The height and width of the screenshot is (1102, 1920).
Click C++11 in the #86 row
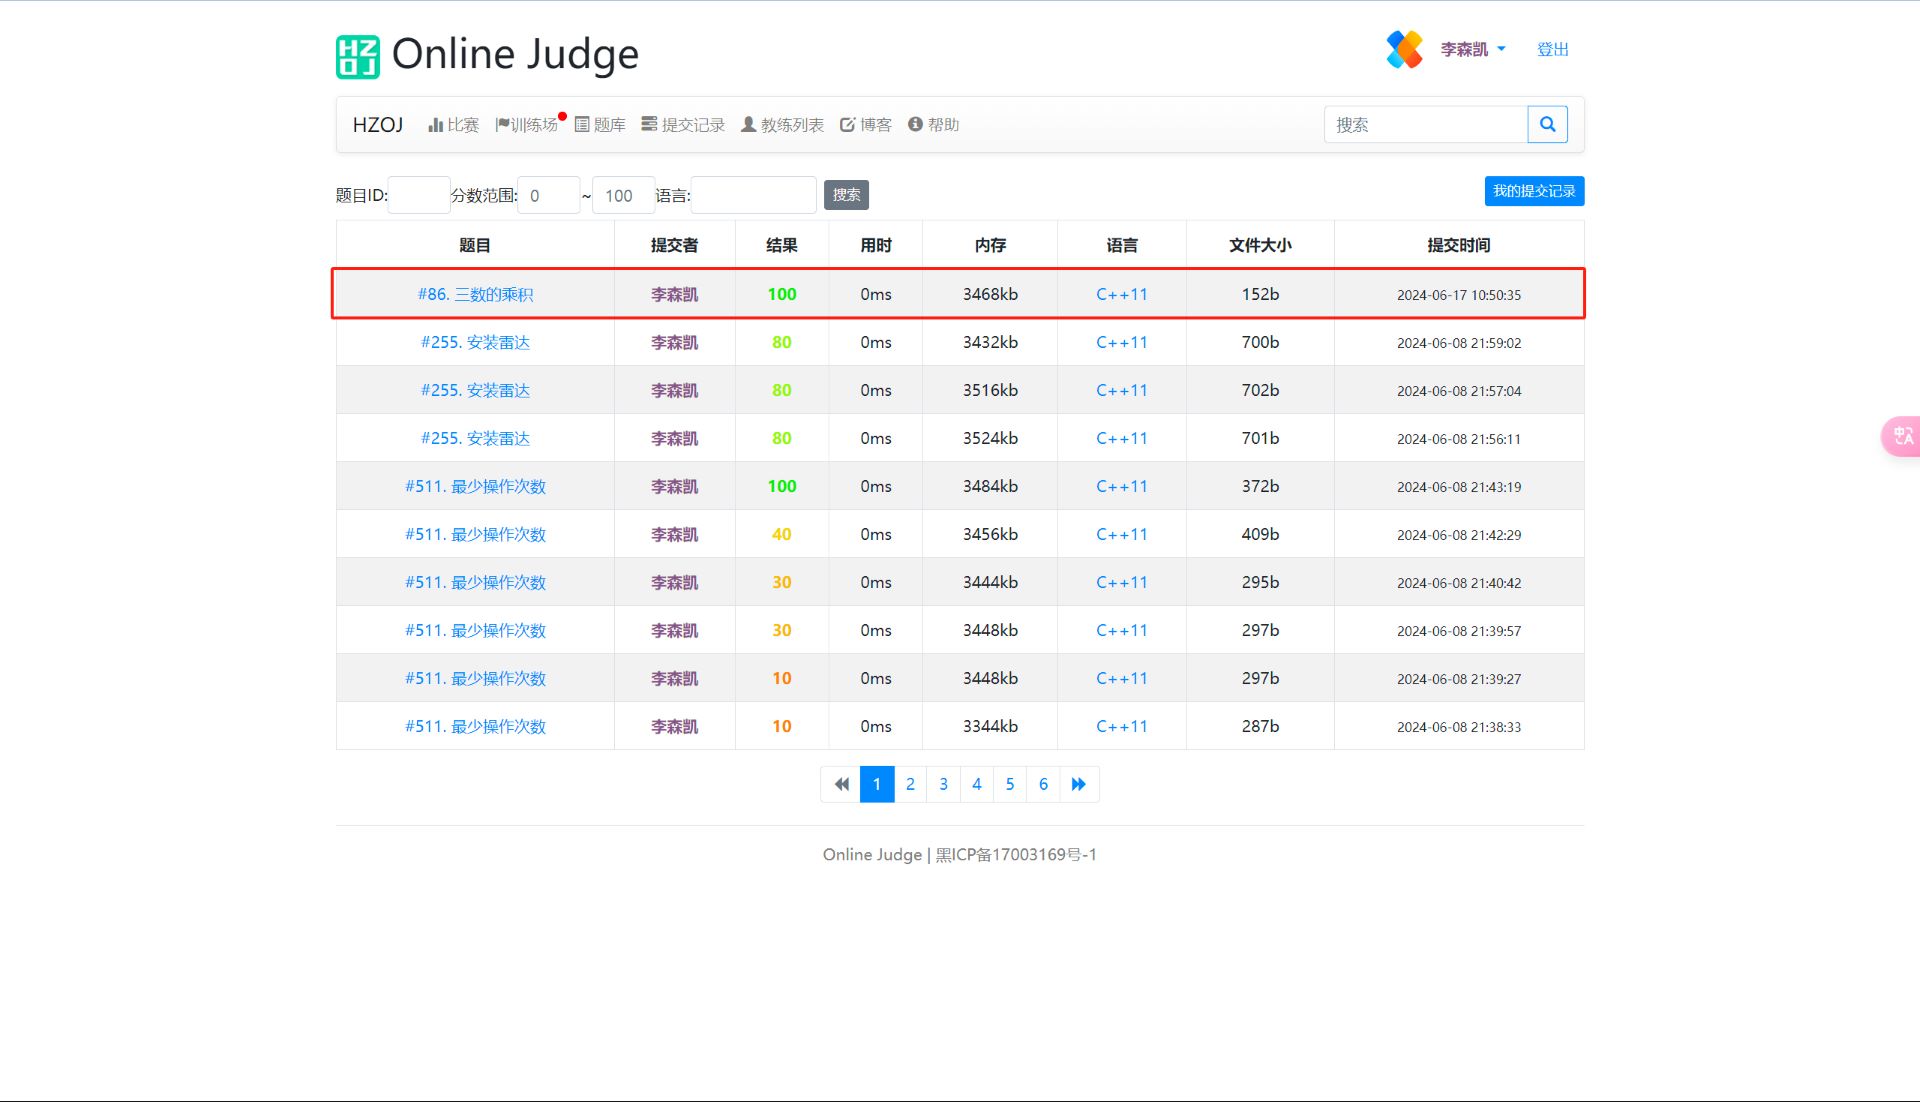pyautogui.click(x=1122, y=294)
